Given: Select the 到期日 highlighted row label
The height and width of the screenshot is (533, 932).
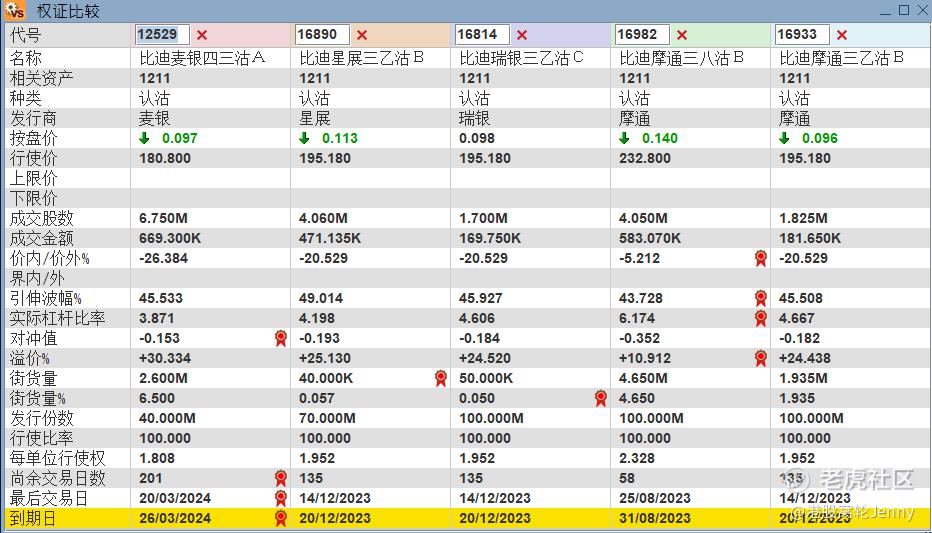Looking at the screenshot, I should tap(33, 518).
